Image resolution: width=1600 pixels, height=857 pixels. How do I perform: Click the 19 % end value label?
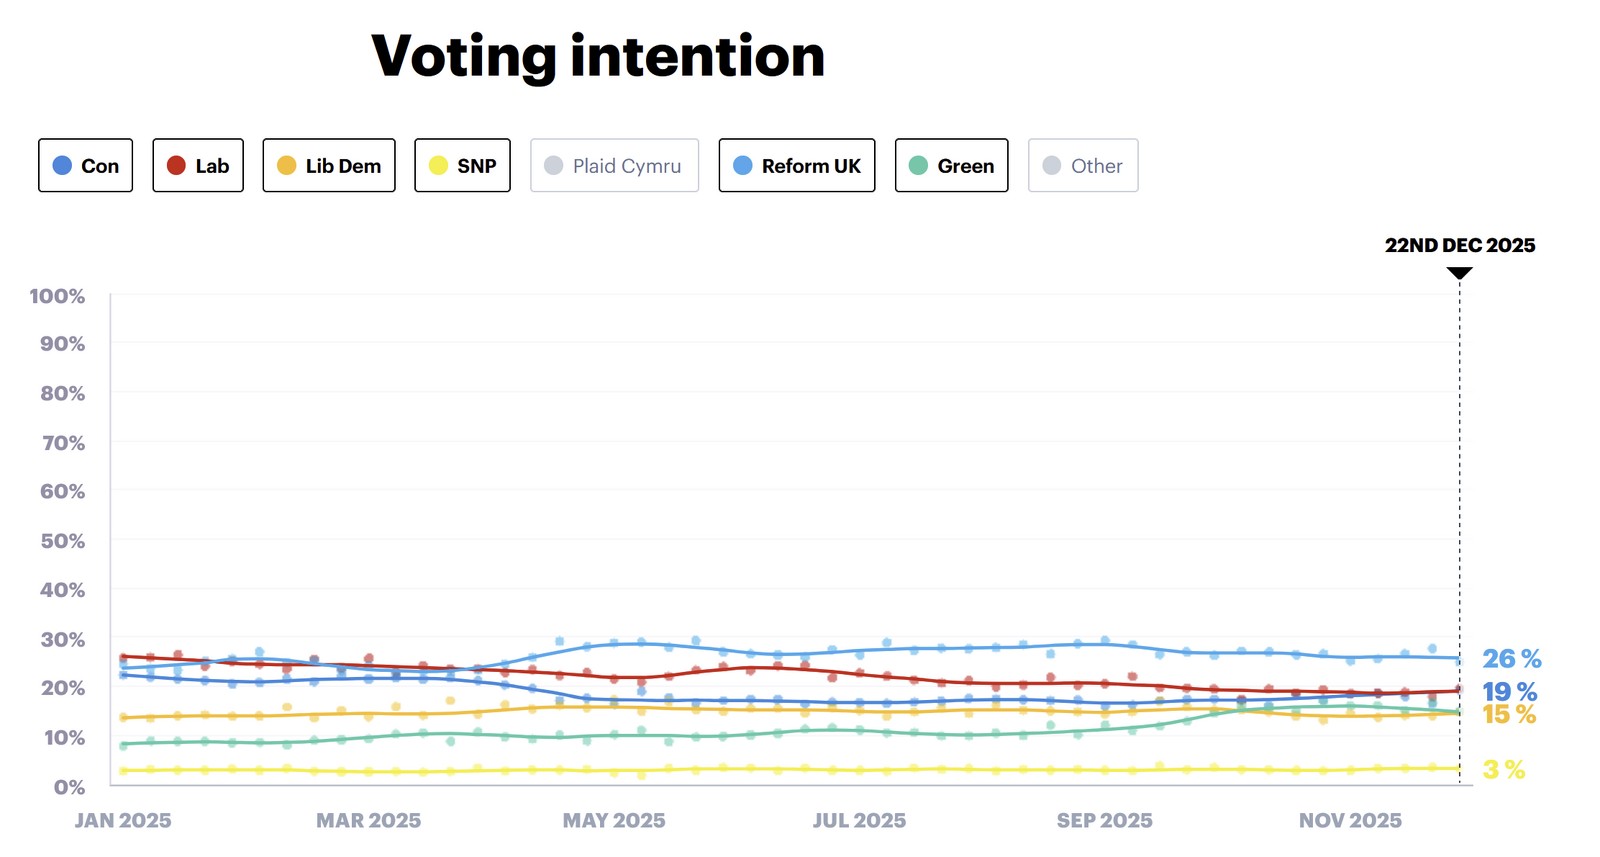pyautogui.click(x=1509, y=691)
